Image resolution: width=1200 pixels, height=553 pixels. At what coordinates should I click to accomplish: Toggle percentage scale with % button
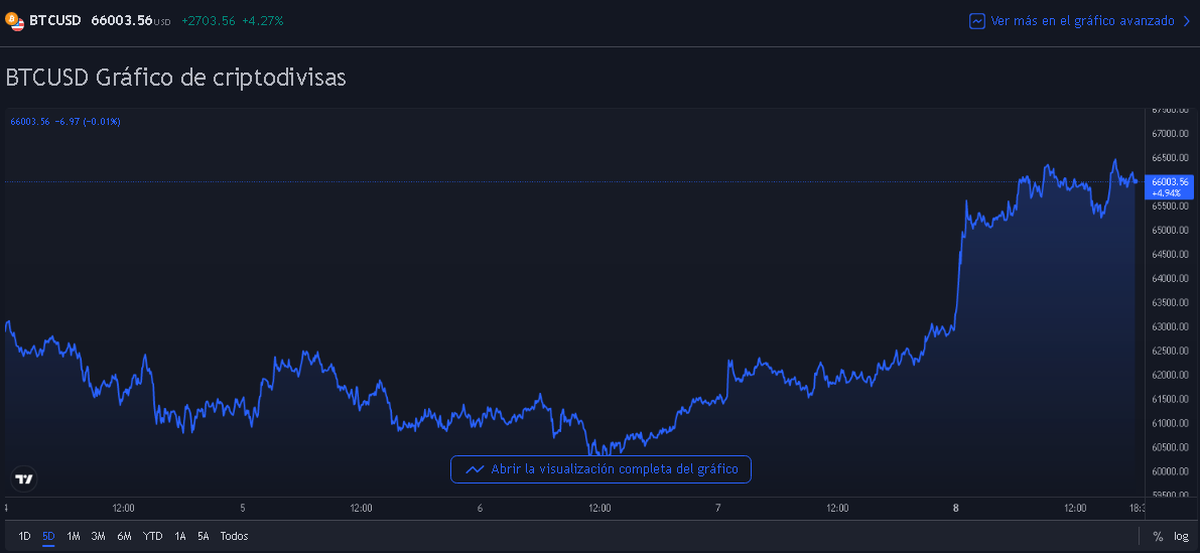point(1158,536)
